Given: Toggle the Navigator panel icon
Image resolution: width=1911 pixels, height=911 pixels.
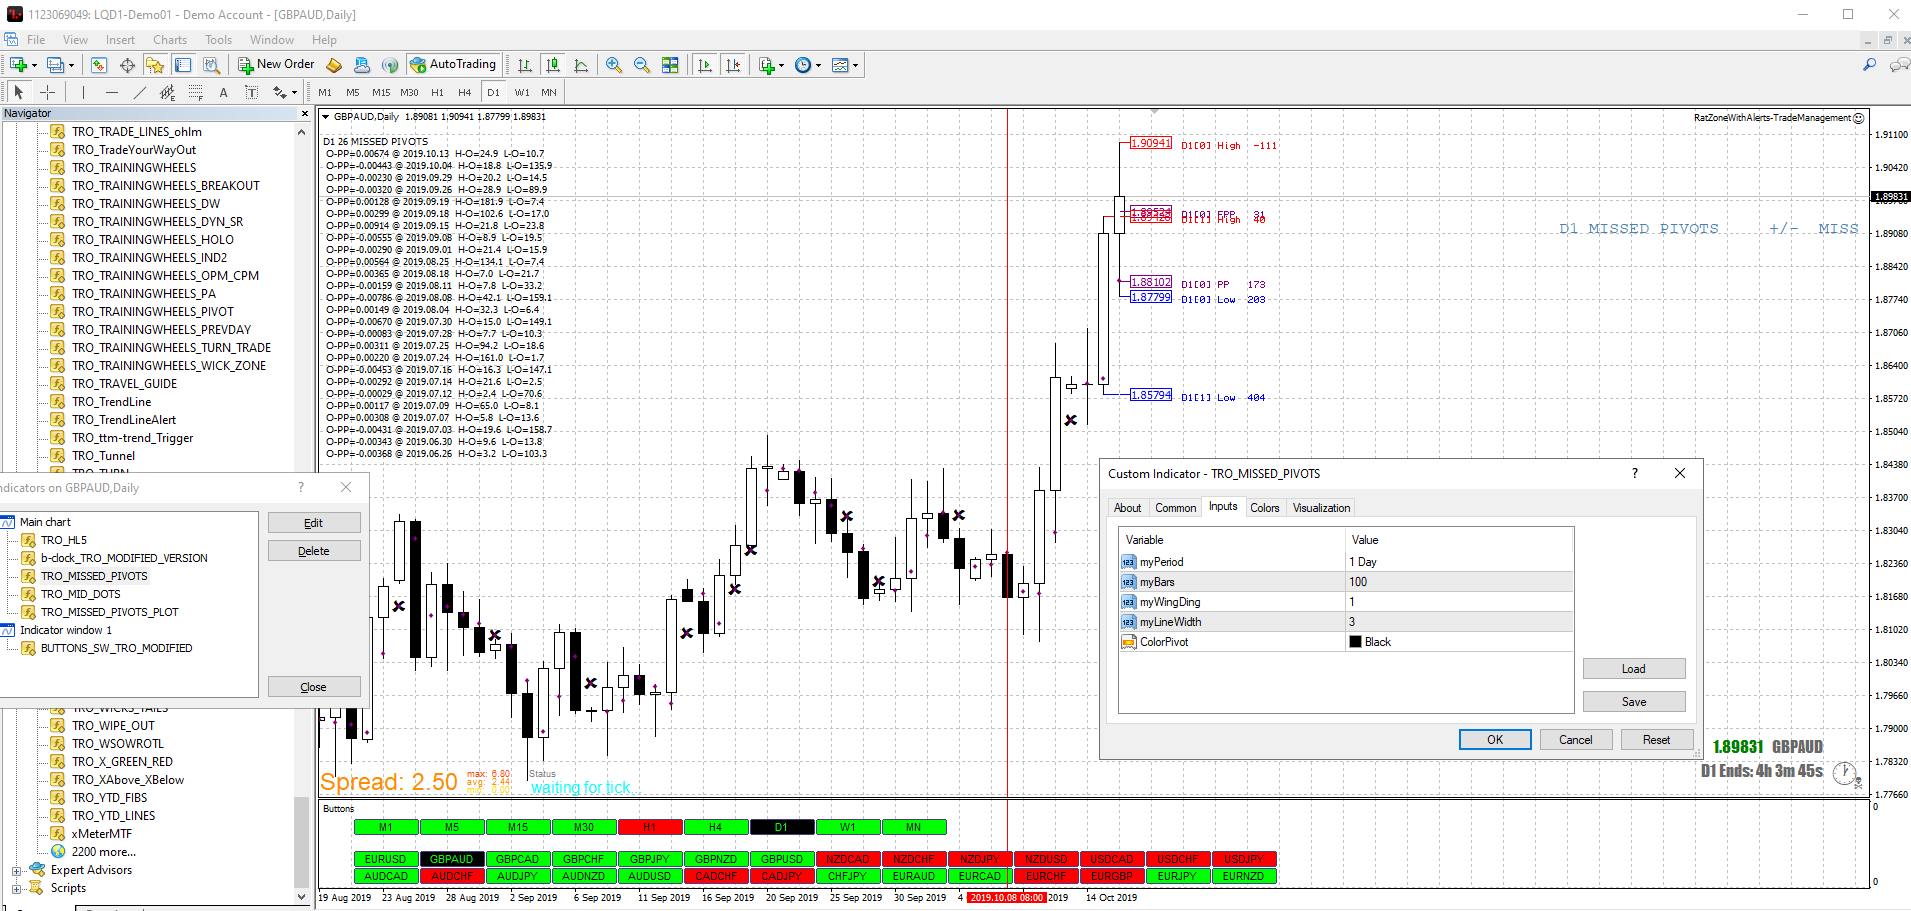Looking at the screenshot, I should click(x=155, y=65).
